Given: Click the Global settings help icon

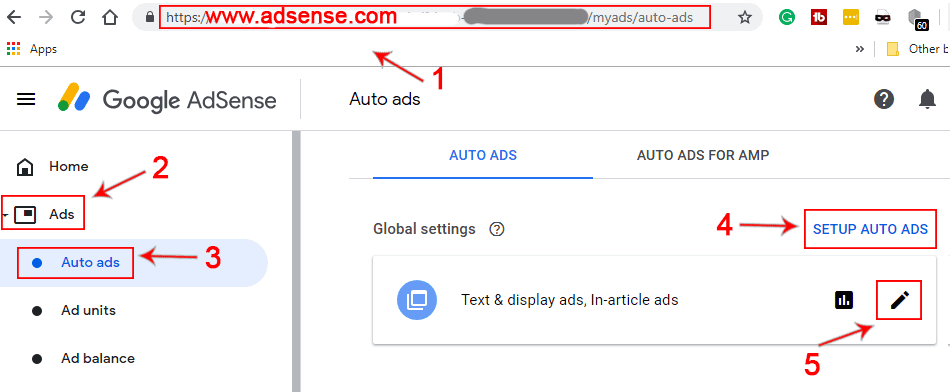Looking at the screenshot, I should (x=497, y=230).
